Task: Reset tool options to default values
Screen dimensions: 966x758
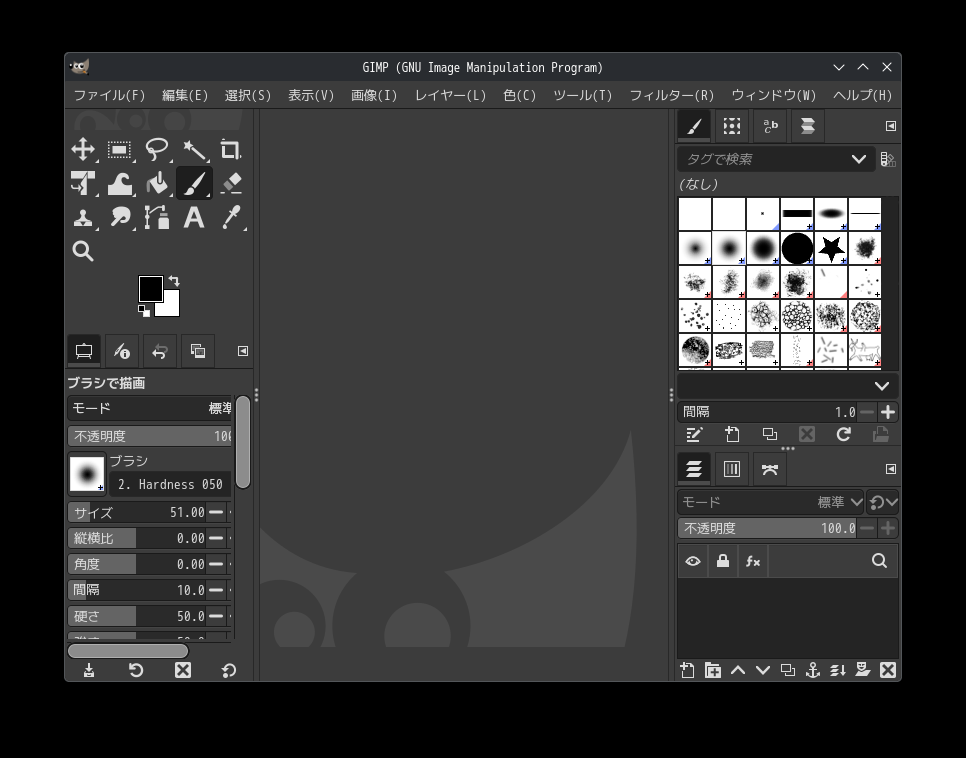Action: (x=229, y=670)
